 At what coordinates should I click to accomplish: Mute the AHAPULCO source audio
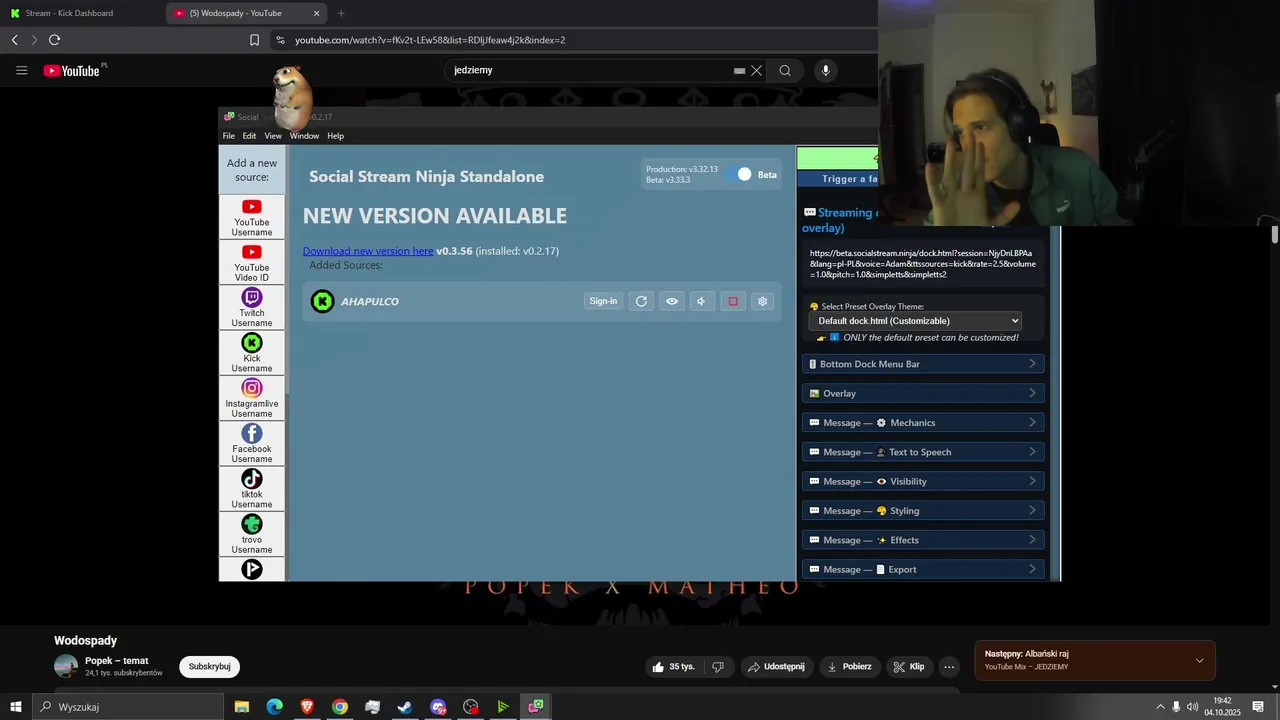[702, 301]
